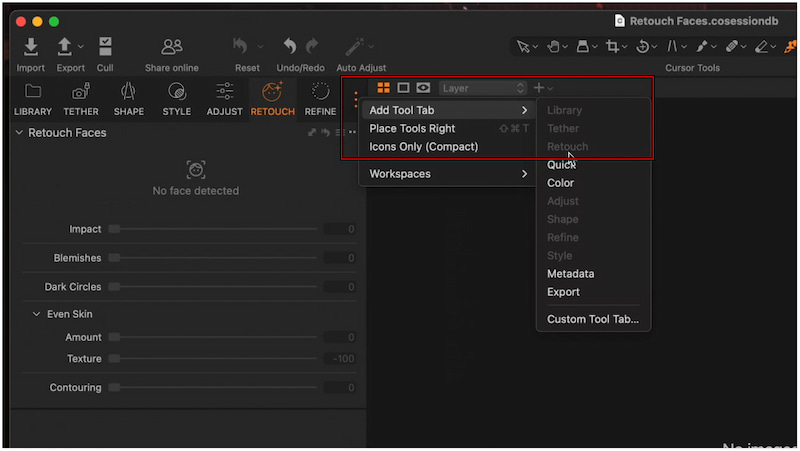Image resolution: width=800 pixels, height=451 pixels.
Task: Click the Reset adjustments icon
Action: pos(240,46)
